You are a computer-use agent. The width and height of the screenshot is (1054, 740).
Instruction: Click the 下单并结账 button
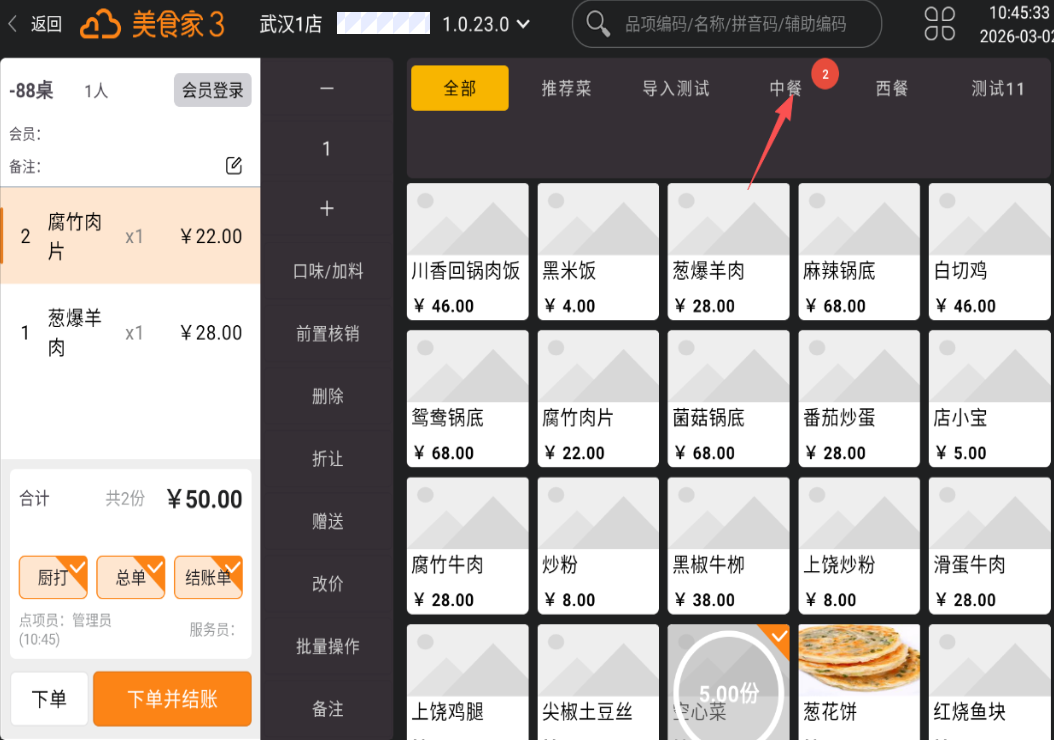172,699
